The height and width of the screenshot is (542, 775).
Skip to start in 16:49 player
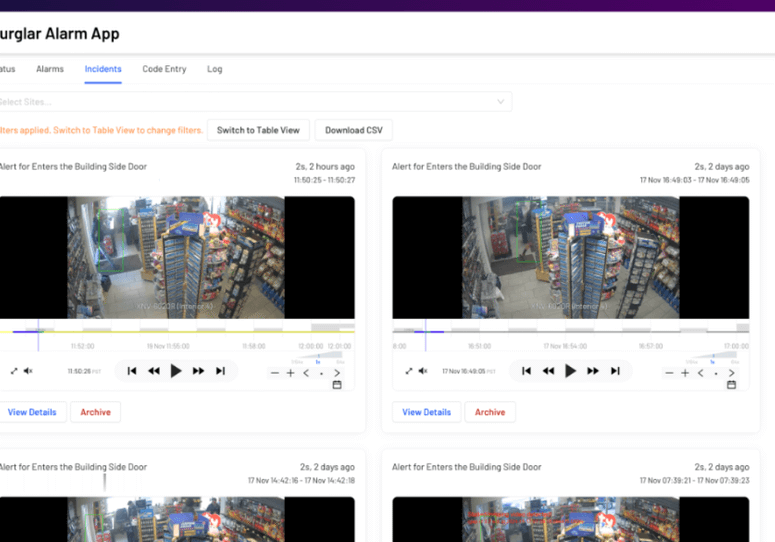(526, 371)
